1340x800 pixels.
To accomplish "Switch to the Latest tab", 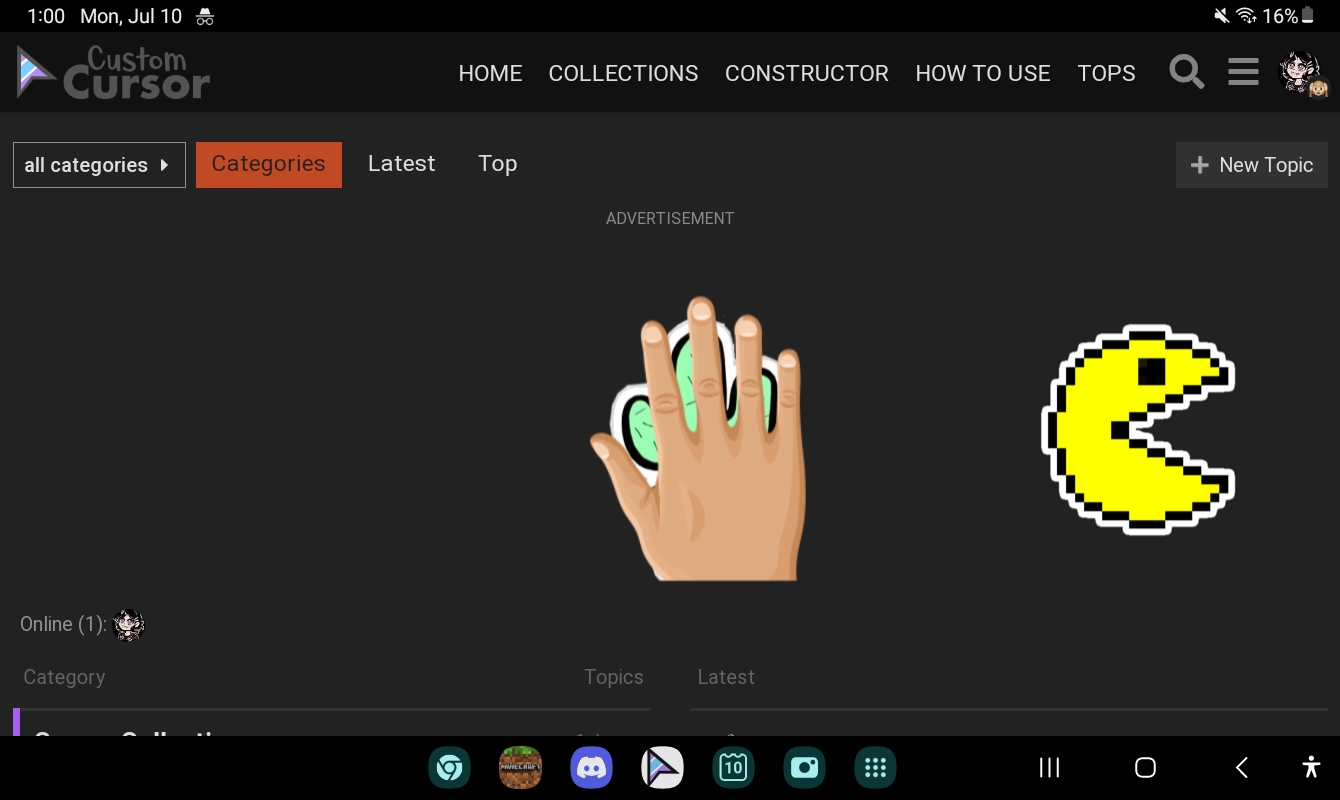I will [x=401, y=163].
